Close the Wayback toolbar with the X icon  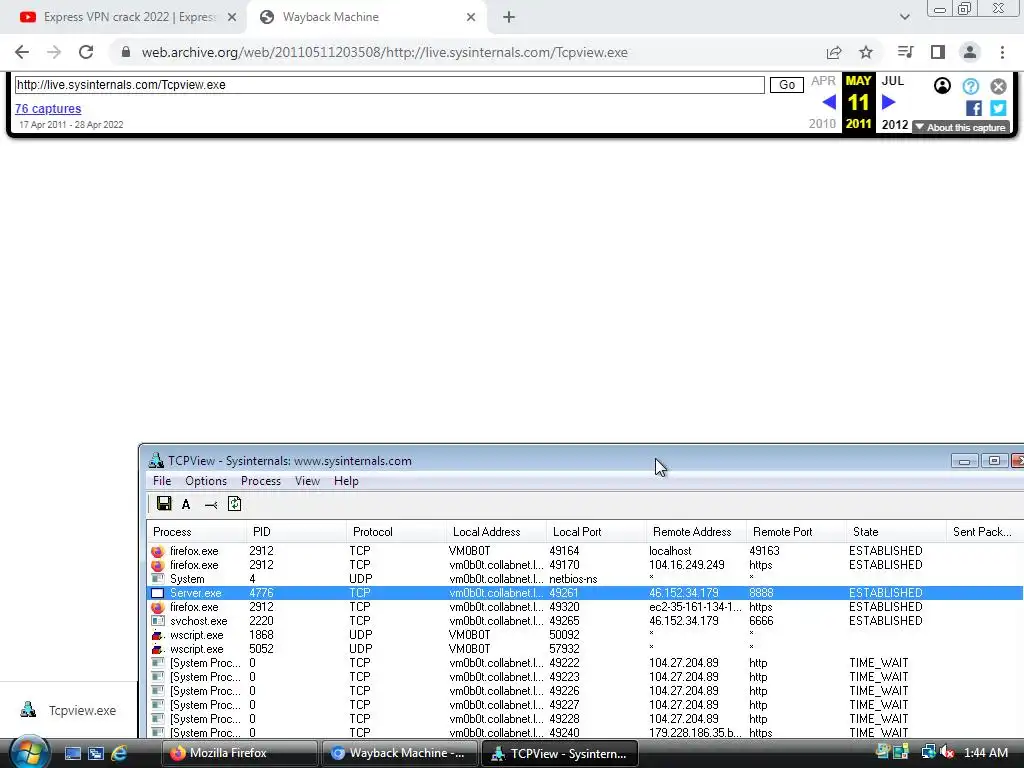click(999, 86)
